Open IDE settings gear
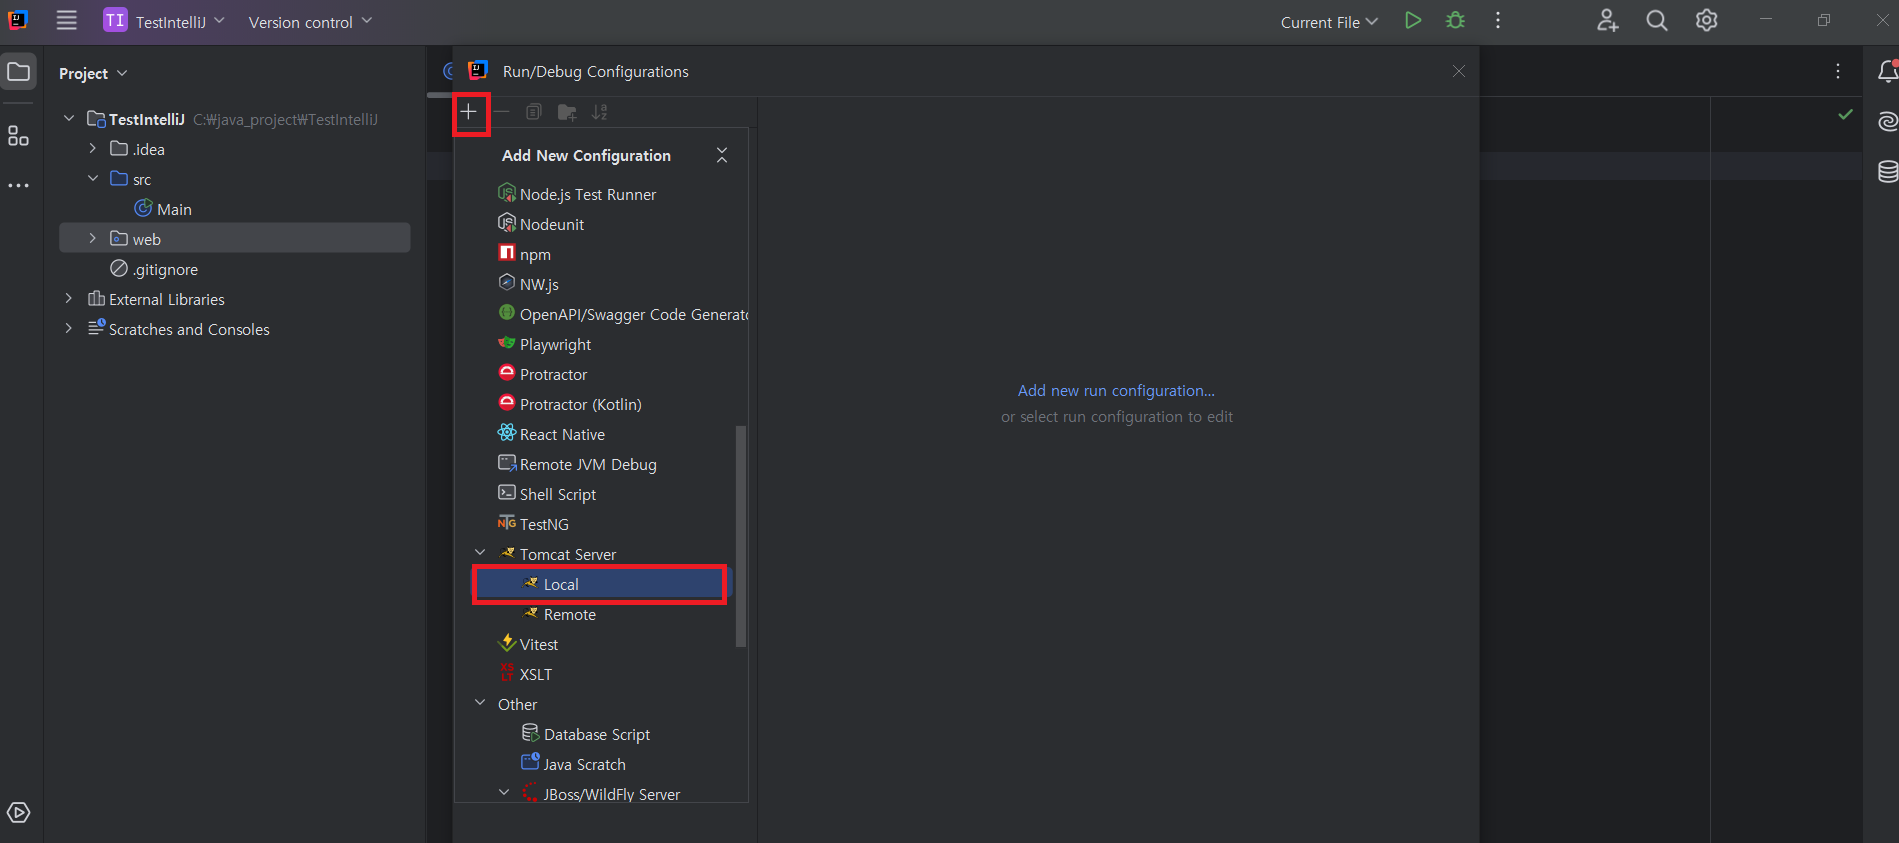1899x843 pixels. (x=1707, y=21)
